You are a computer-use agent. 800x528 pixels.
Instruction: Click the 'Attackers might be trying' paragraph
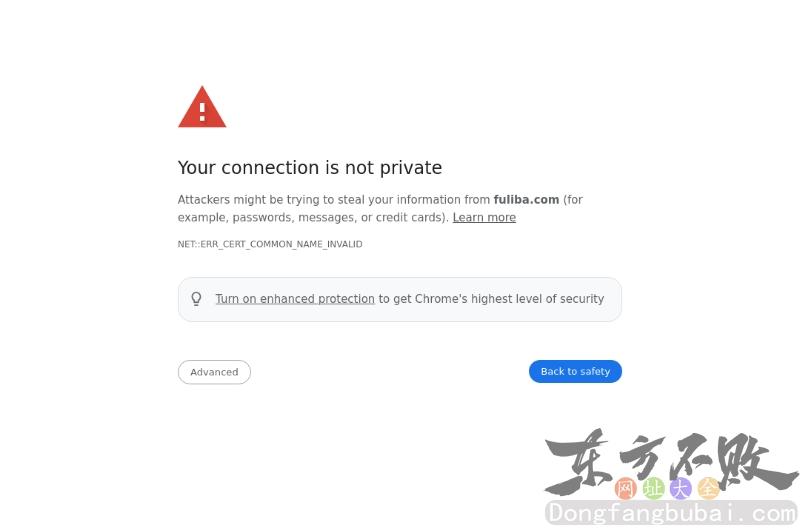(380, 209)
